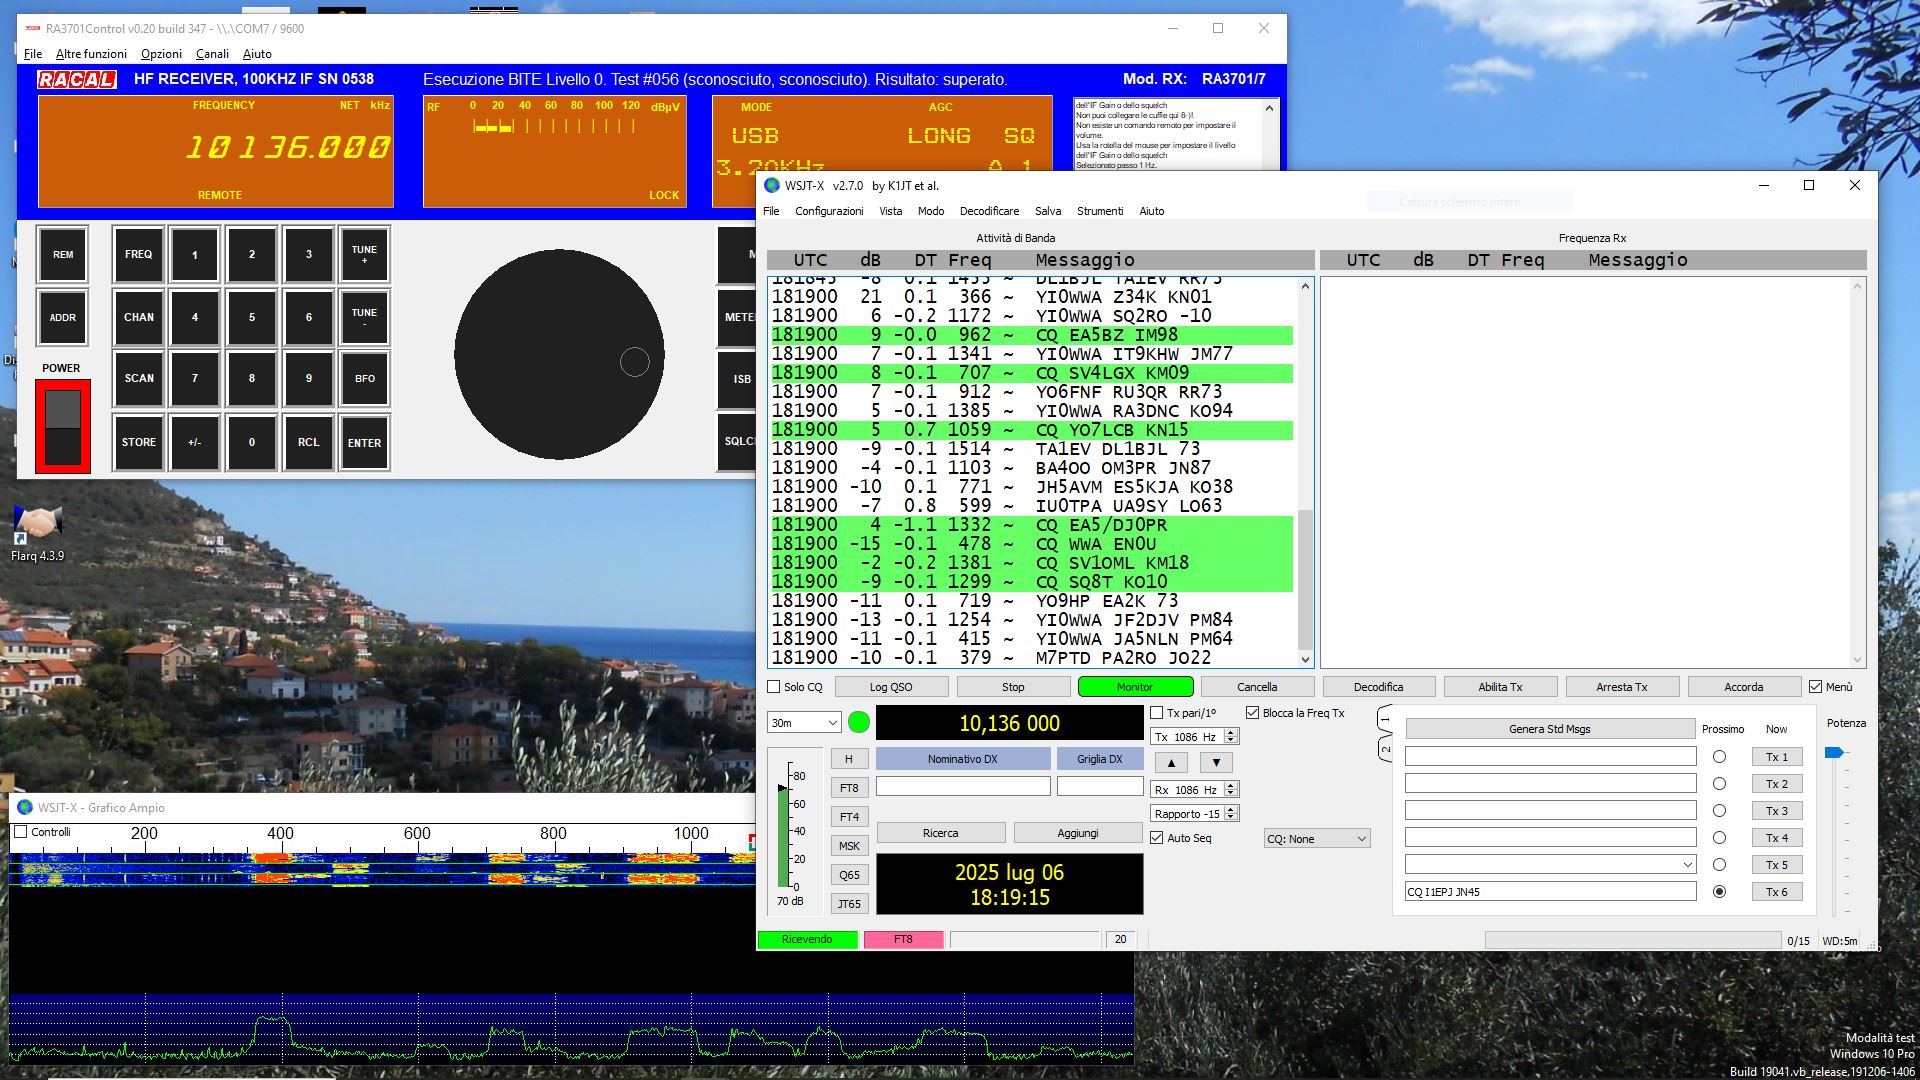Select the FT8 mode button
The image size is (1920, 1080).
point(849,788)
